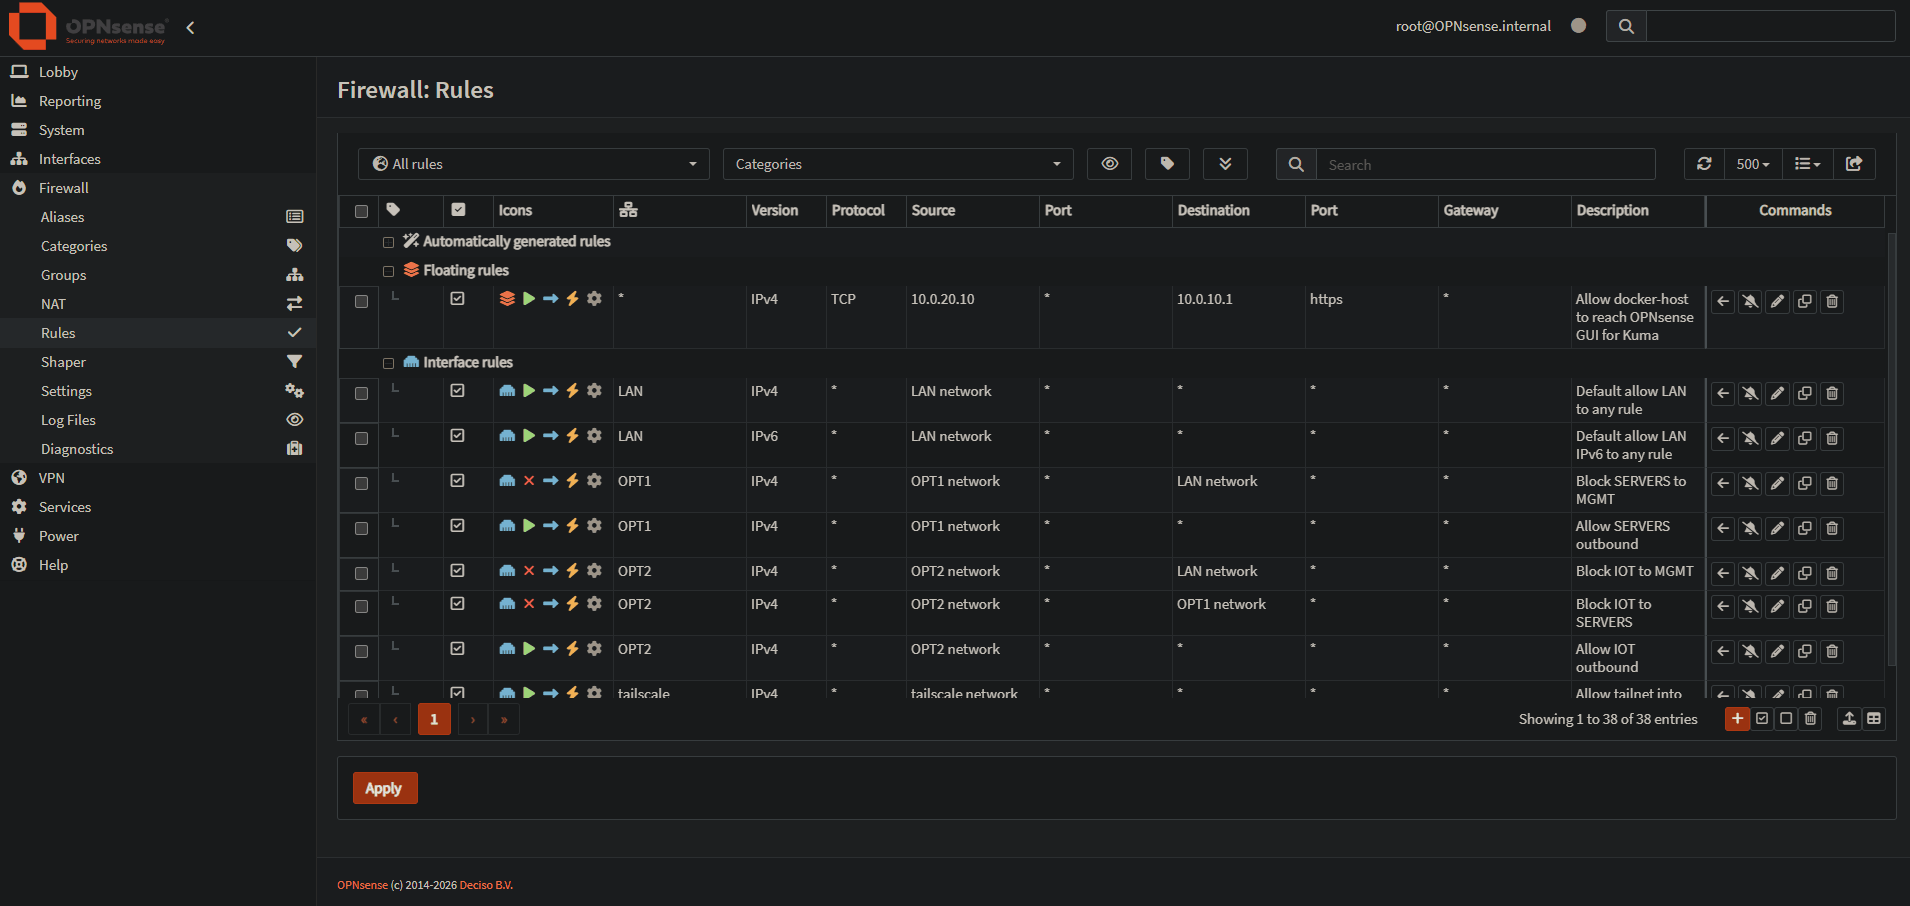Edit the Block IOT to SERVERS rule

1777,607
